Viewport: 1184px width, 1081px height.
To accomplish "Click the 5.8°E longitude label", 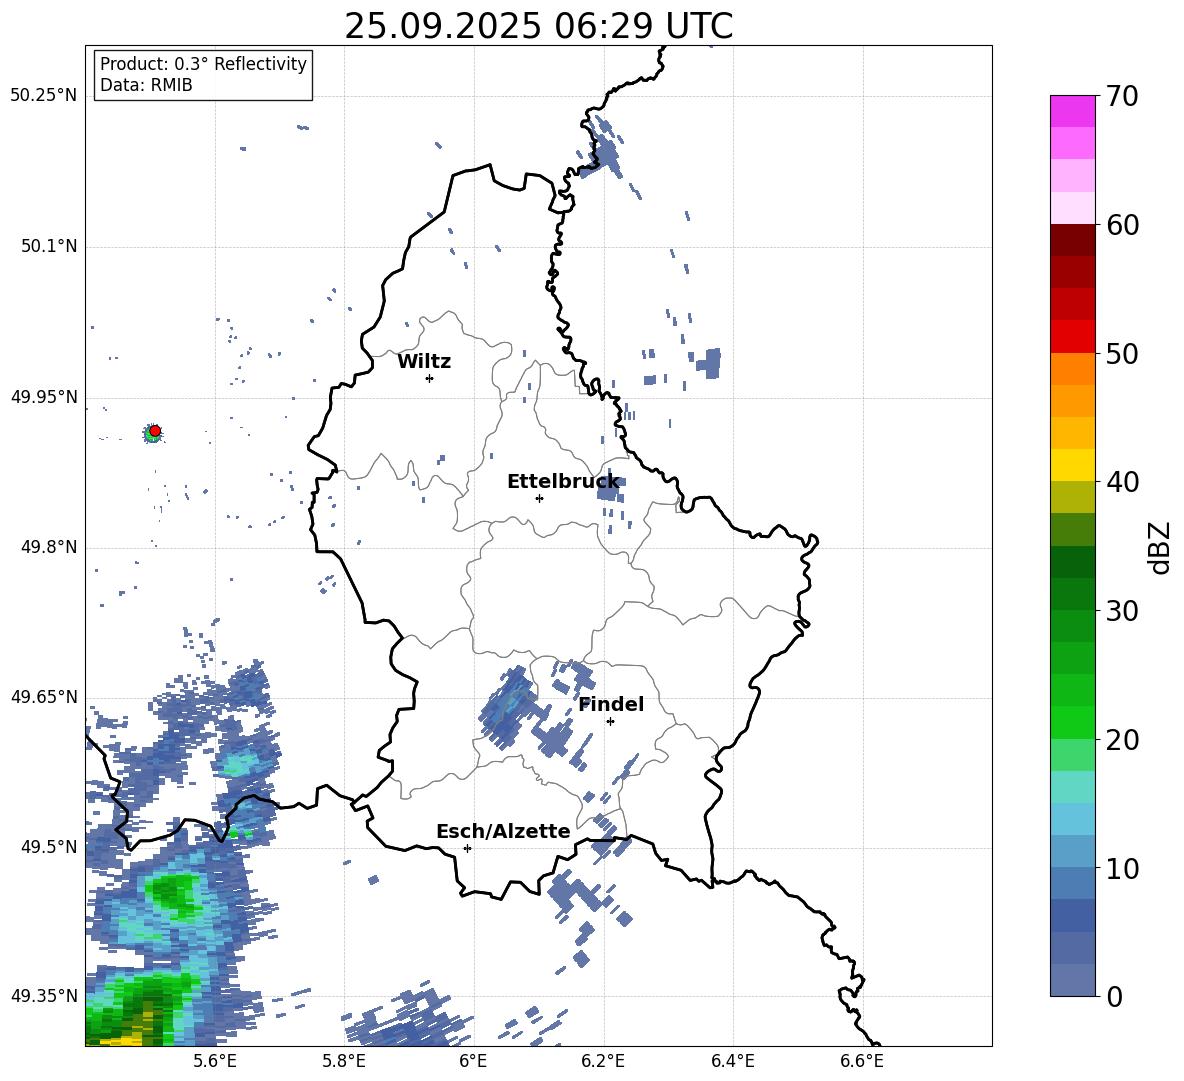I will click(344, 1061).
